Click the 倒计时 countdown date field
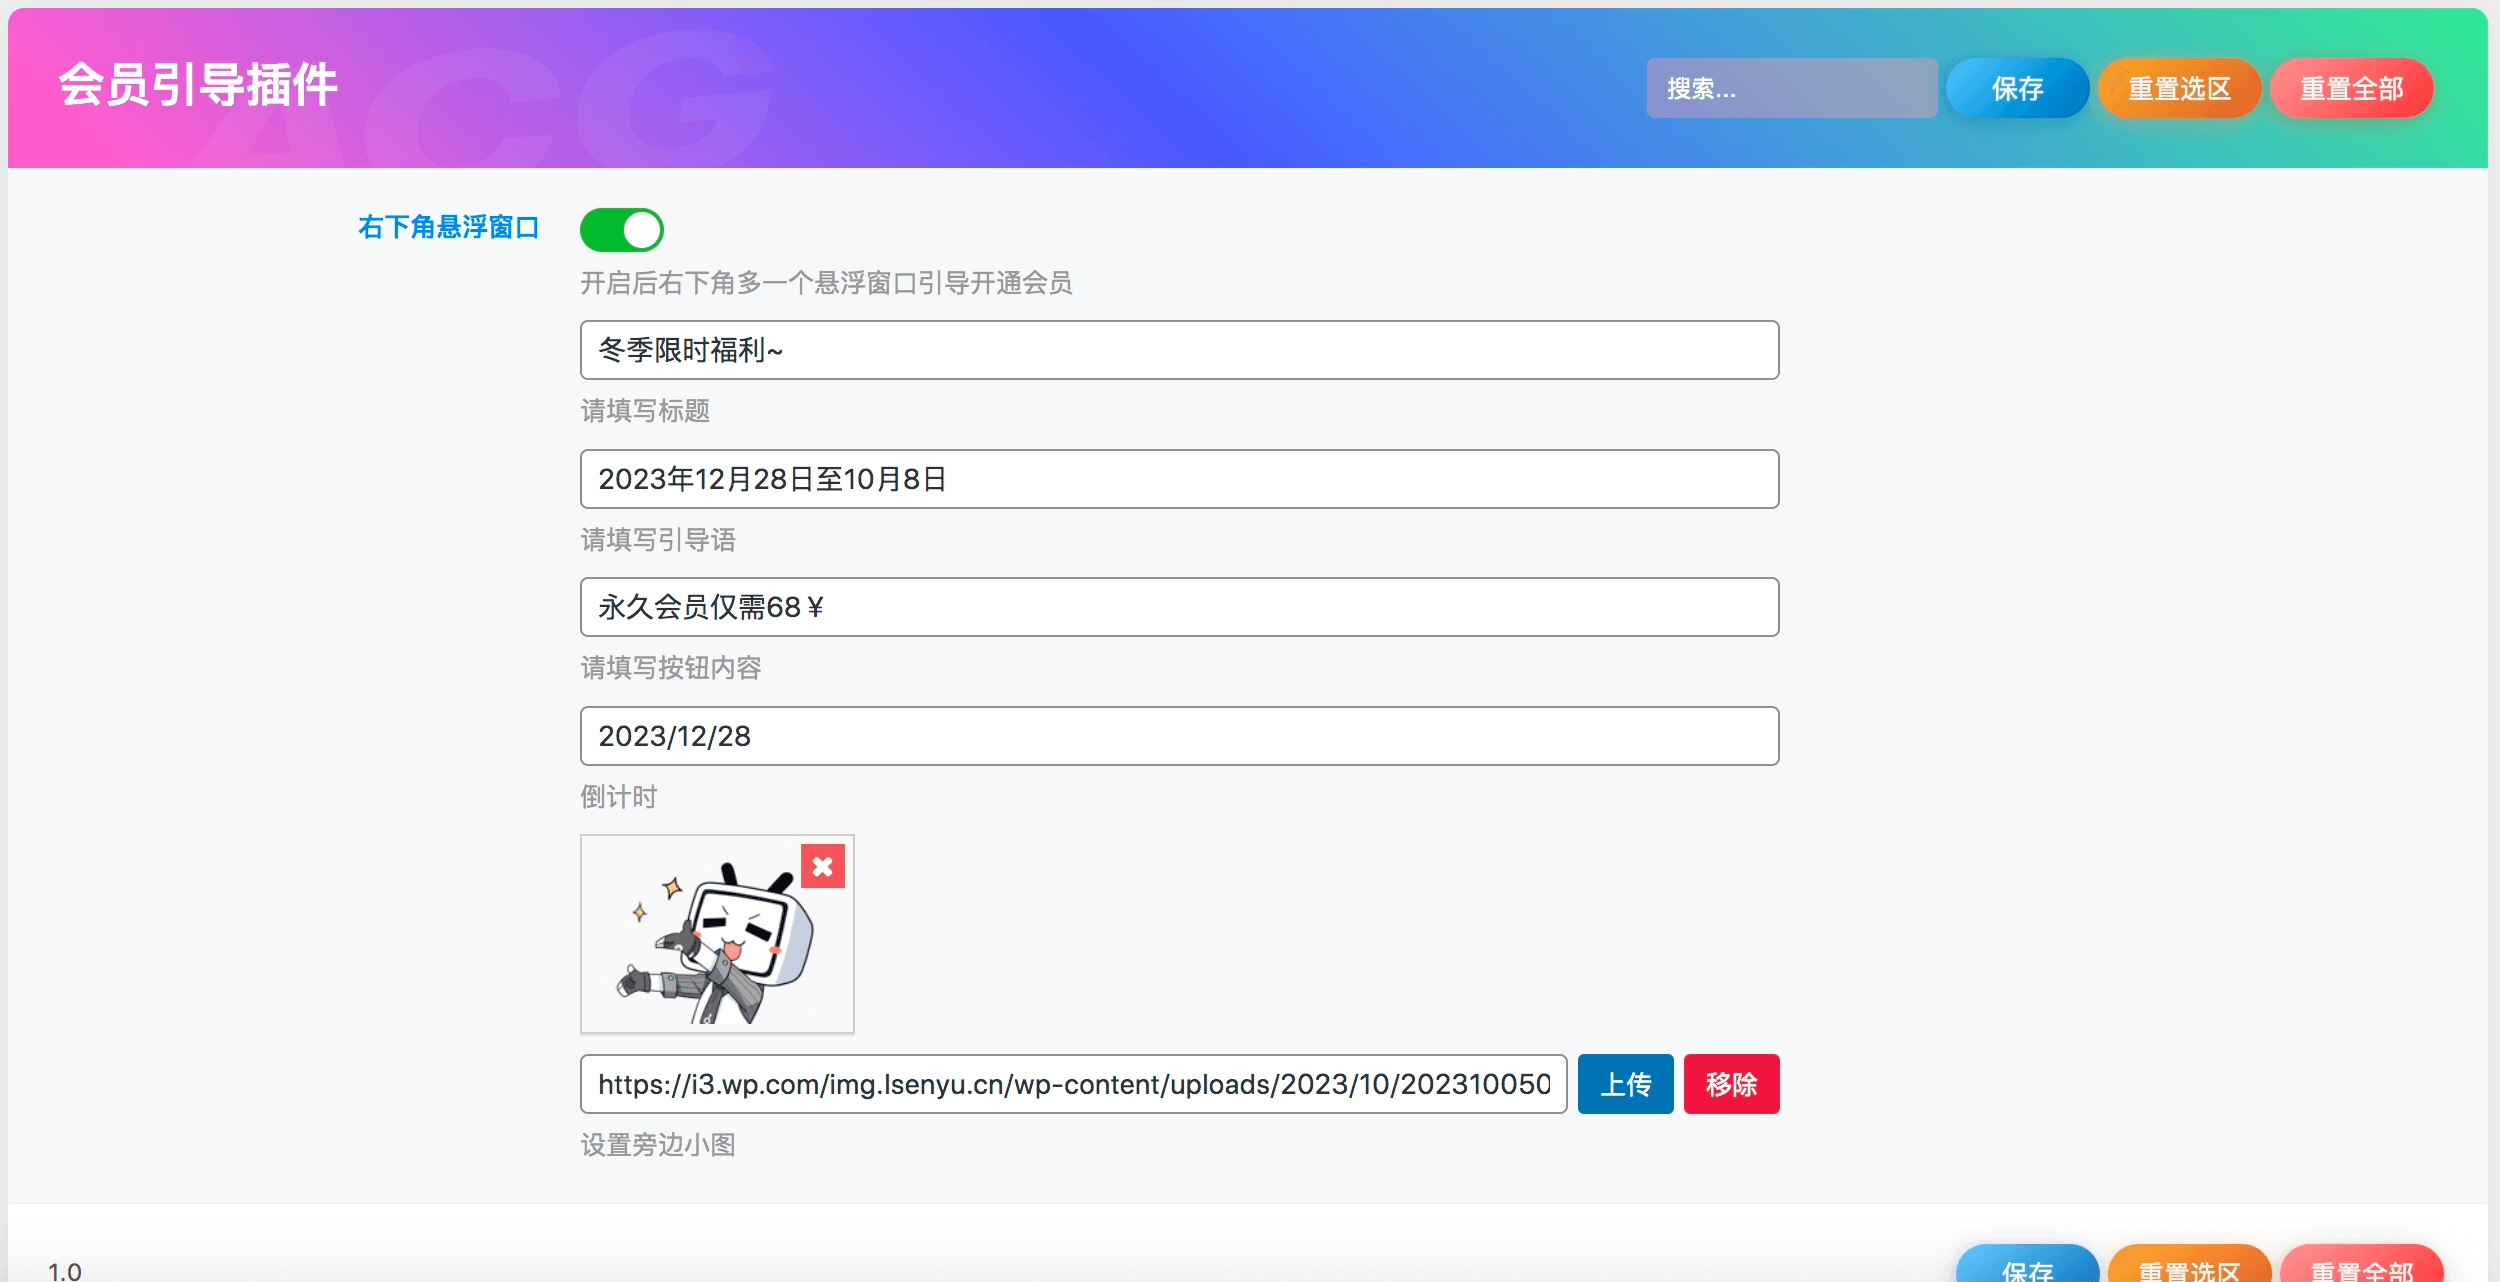 pyautogui.click(x=1180, y=736)
